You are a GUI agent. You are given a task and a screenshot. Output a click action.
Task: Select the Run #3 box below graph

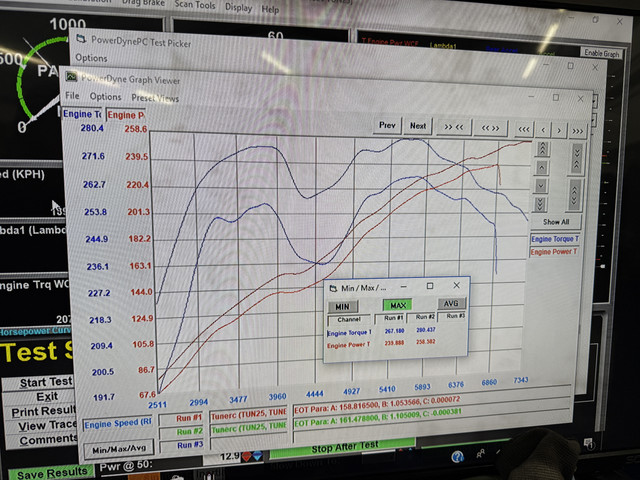point(182,445)
